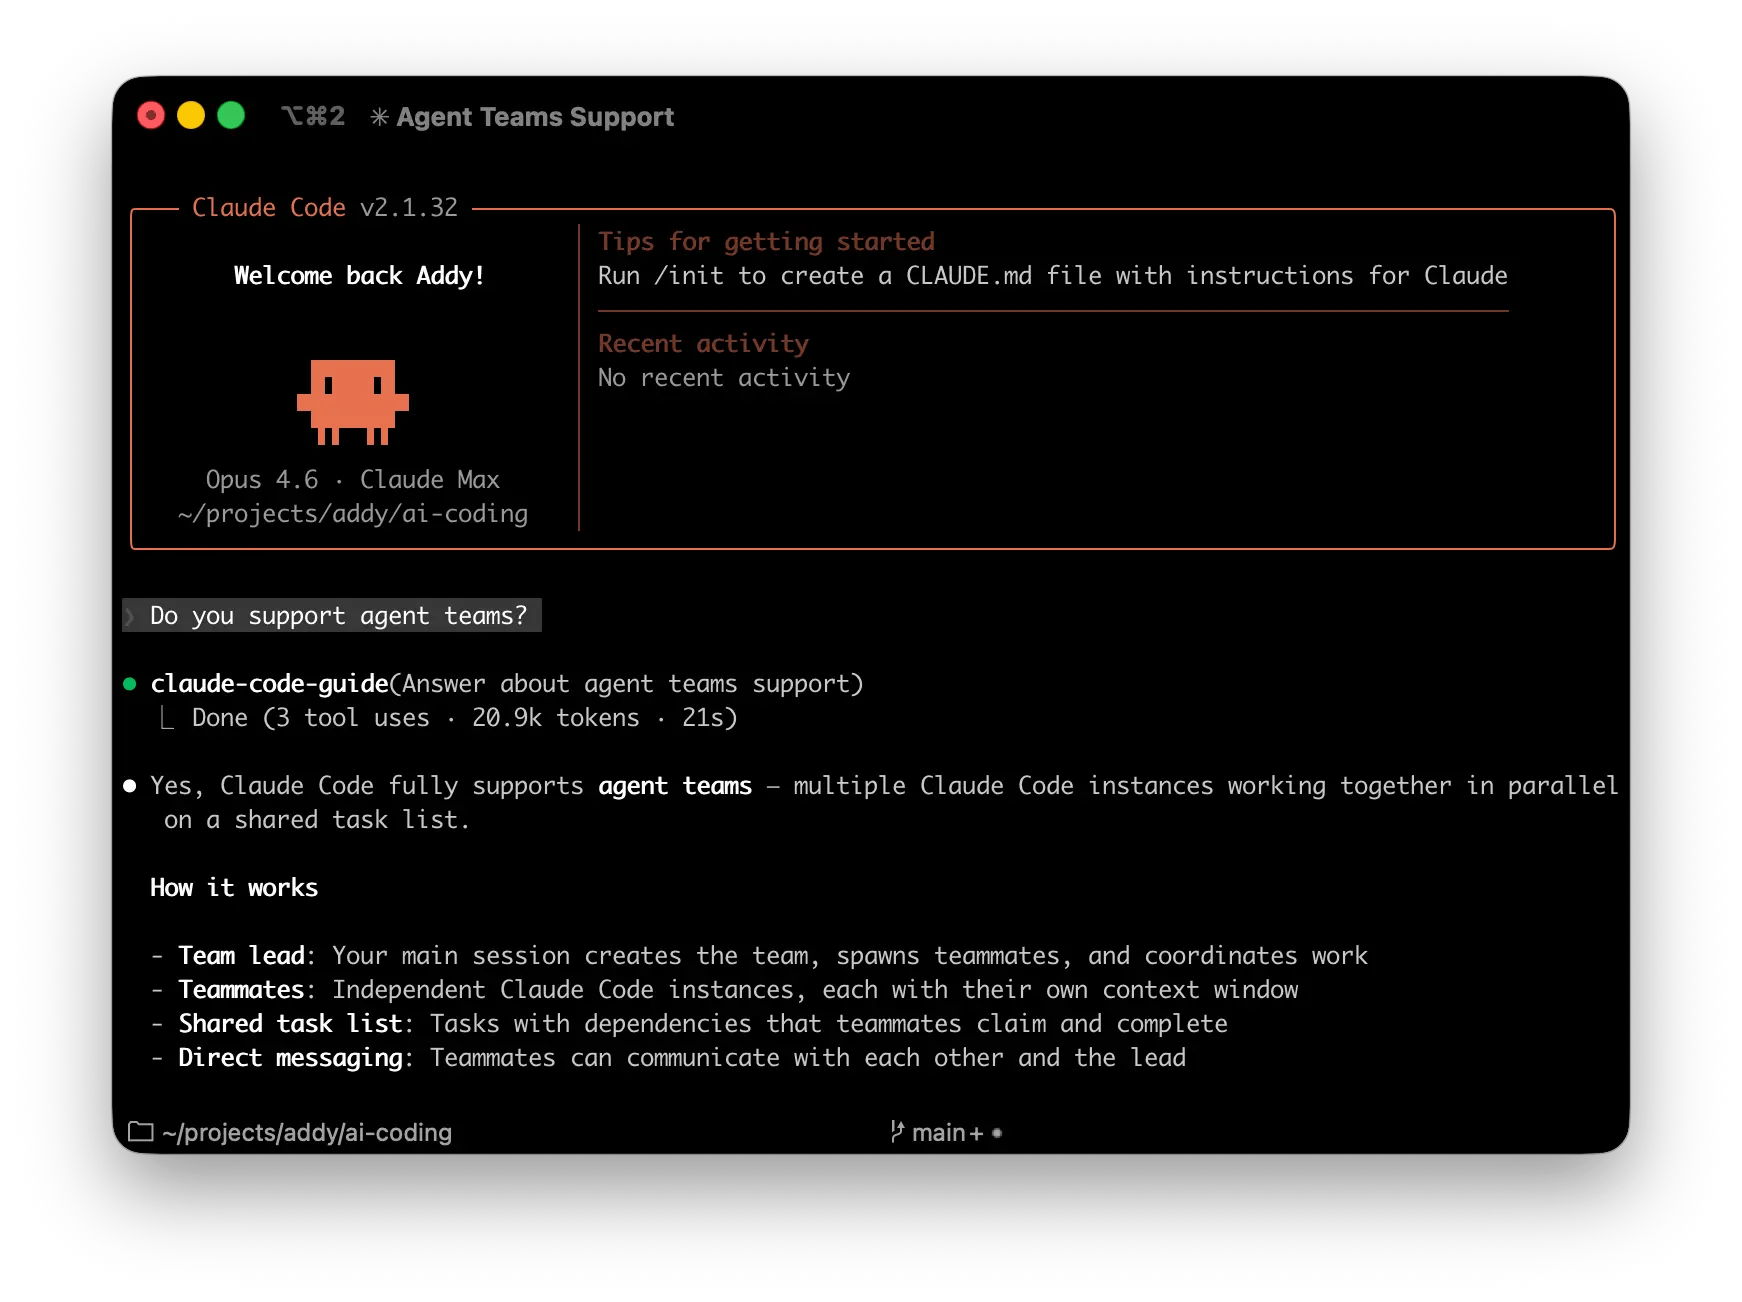Click the status bar path ~/projects/addy/ai-coding
The height and width of the screenshot is (1302, 1742).
307,1132
